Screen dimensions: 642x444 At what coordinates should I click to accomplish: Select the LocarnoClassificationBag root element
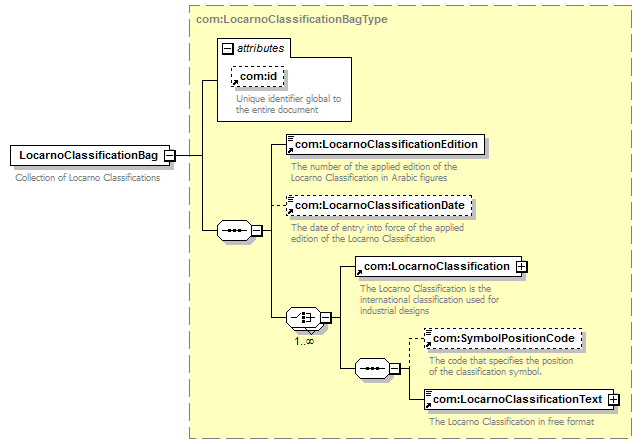(x=87, y=156)
